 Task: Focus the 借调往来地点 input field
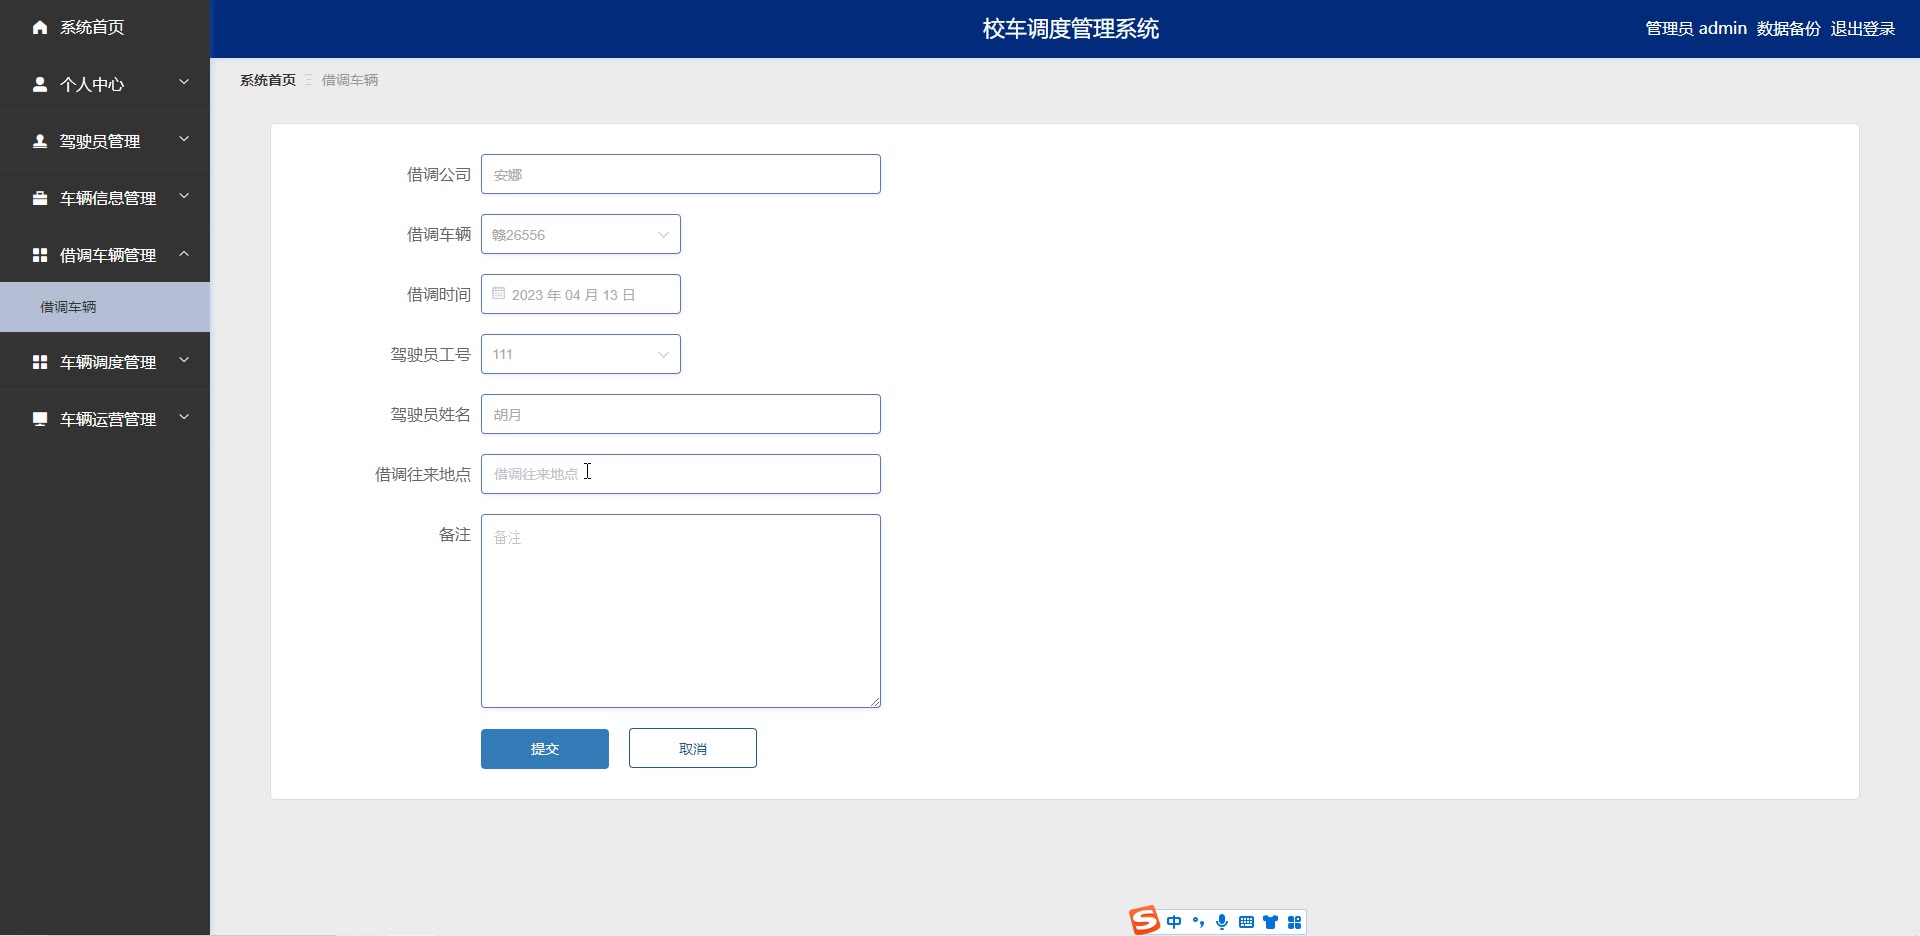(681, 474)
